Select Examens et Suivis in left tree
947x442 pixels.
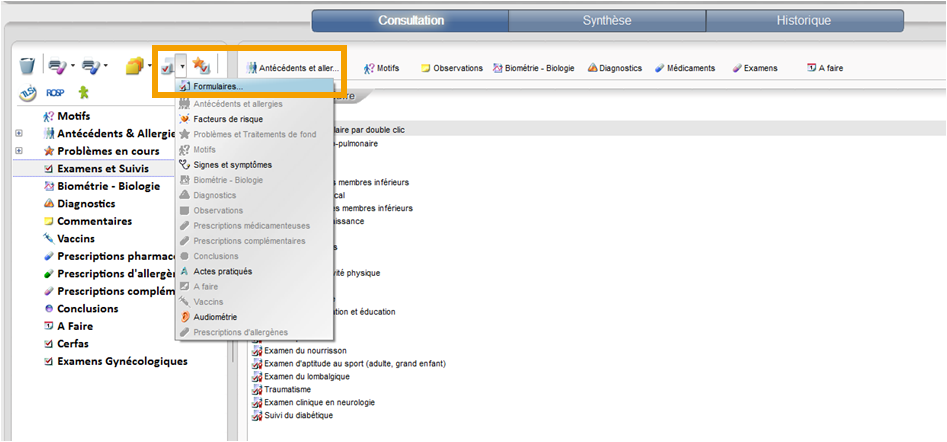tap(96, 168)
